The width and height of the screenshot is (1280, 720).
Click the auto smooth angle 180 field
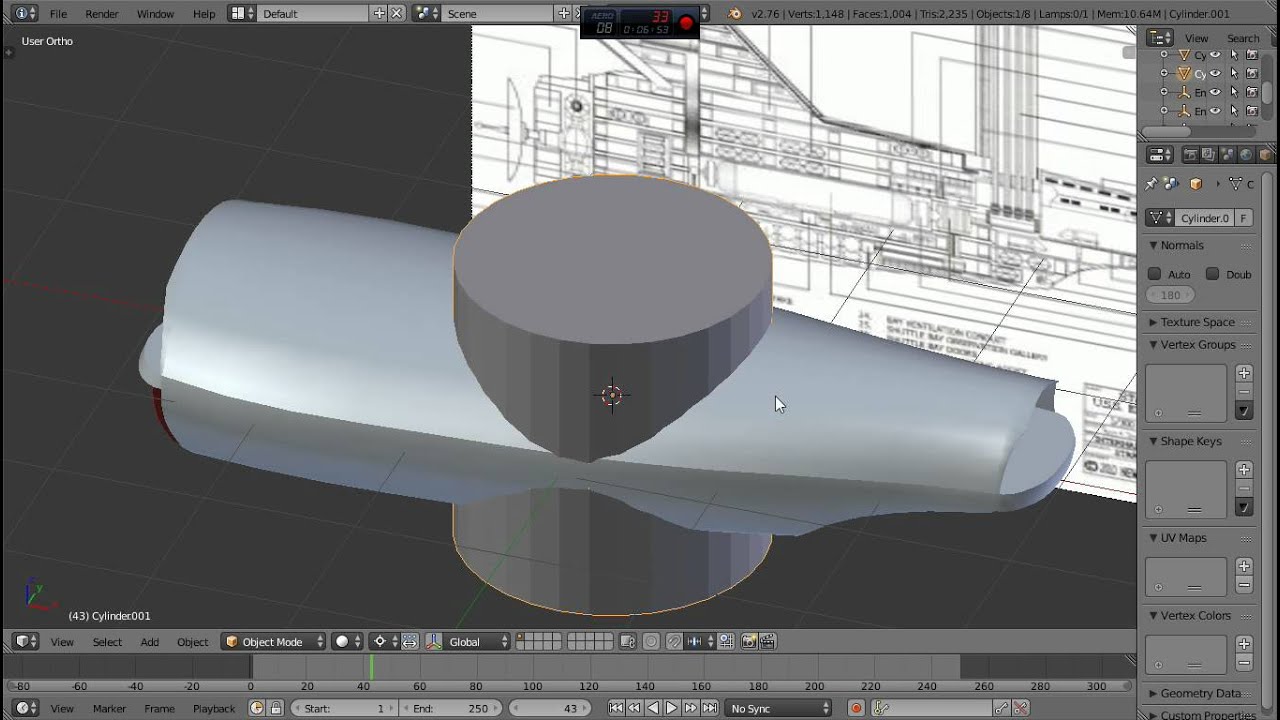(1171, 295)
